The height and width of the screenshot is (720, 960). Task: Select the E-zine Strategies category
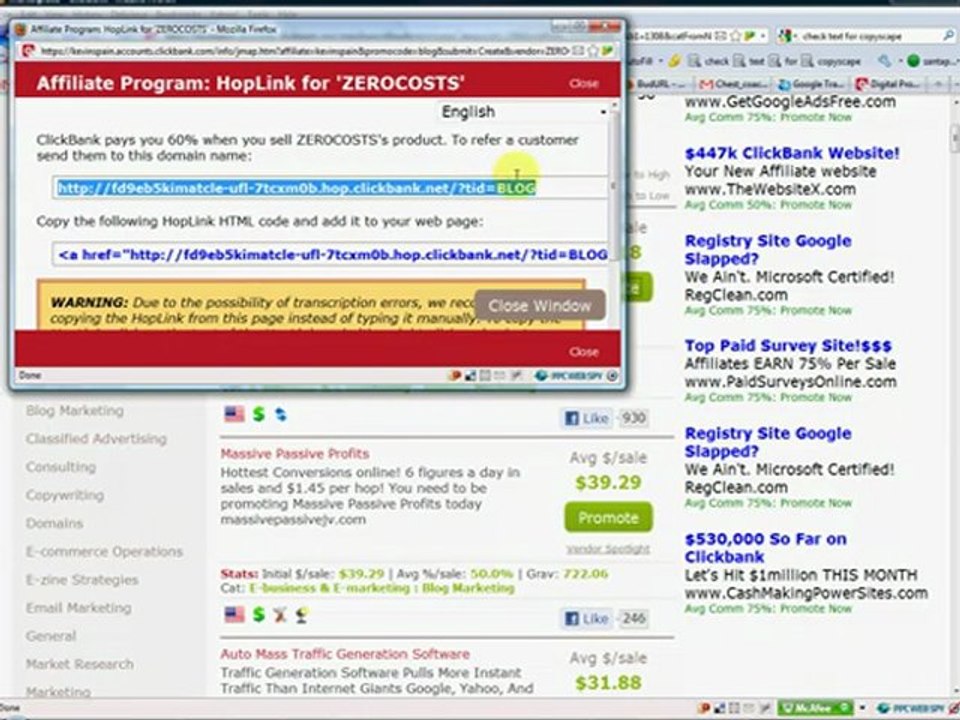[x=82, y=580]
